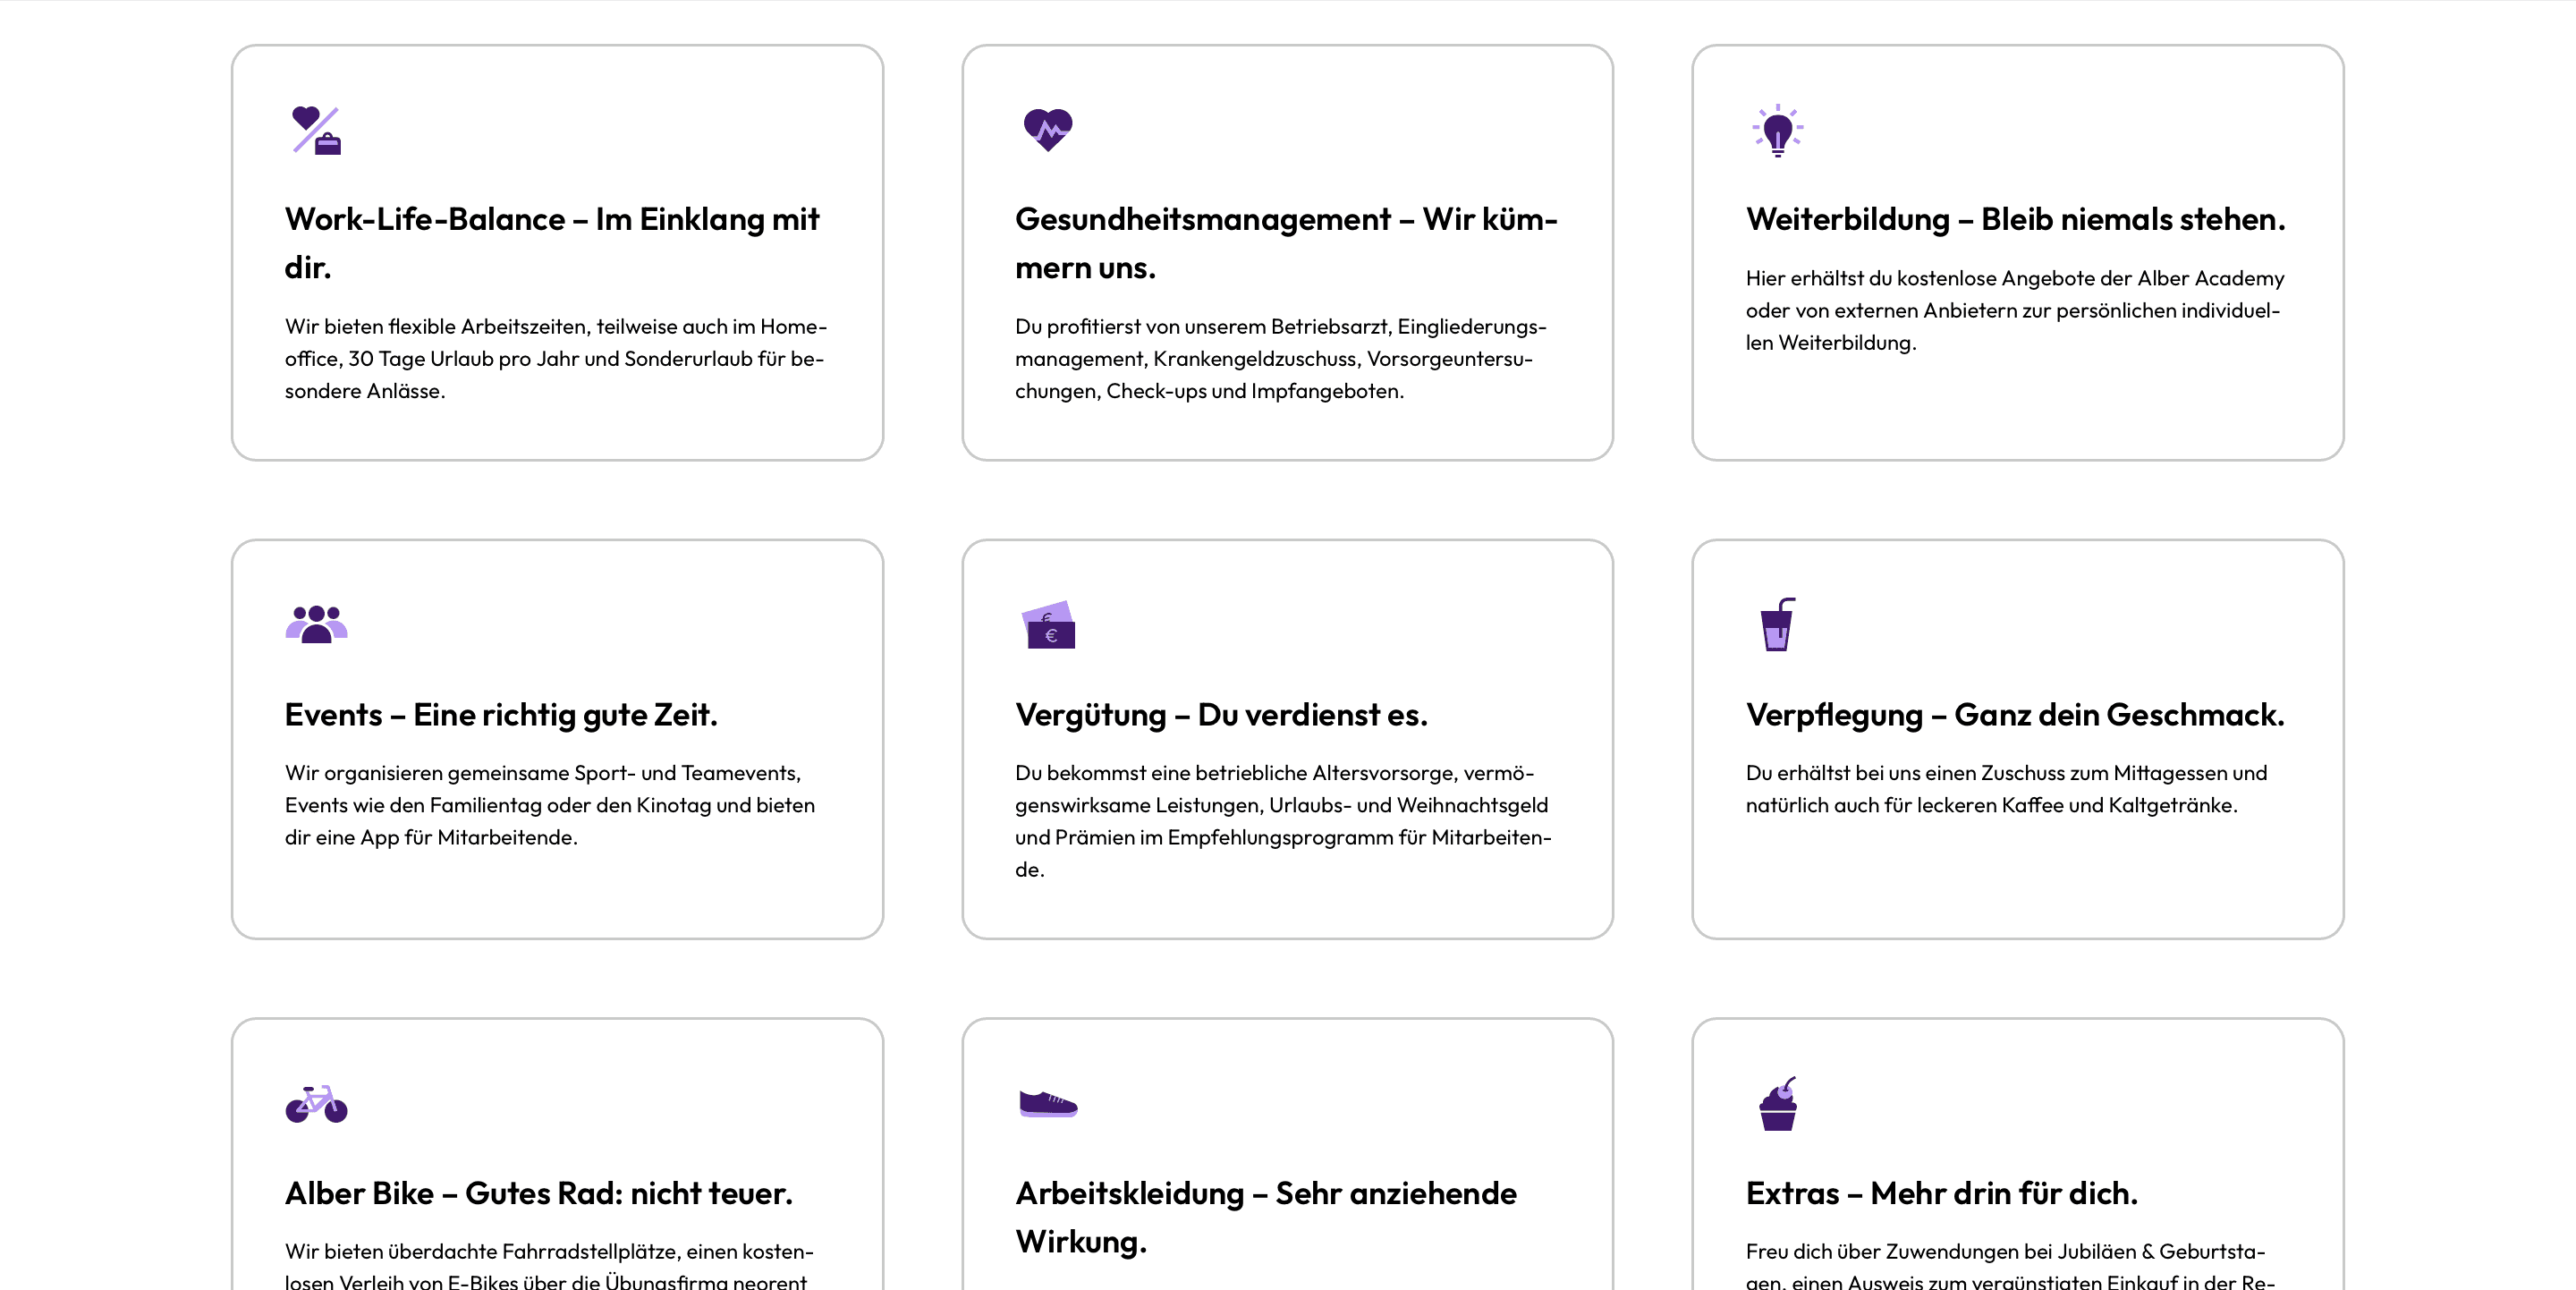Select the Arbeitskleidung shoe icon
This screenshot has width=2576, height=1290.
[1046, 1105]
